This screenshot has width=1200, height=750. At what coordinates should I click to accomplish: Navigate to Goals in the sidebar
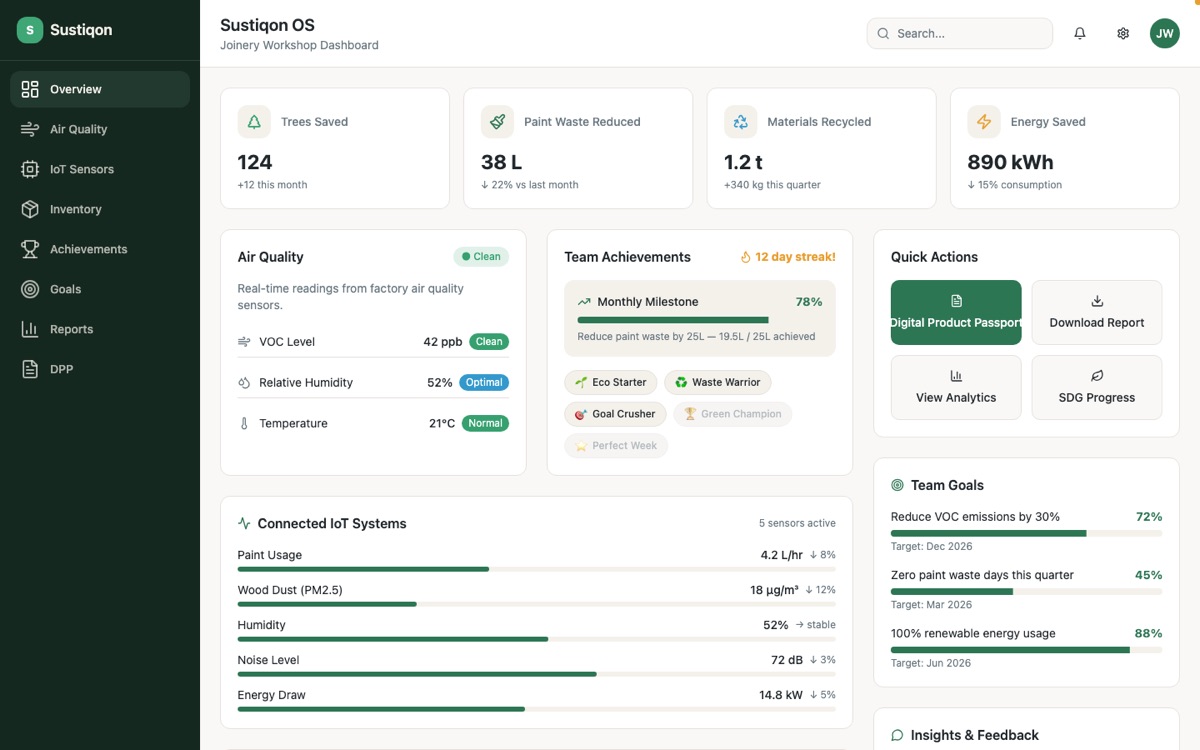(x=100, y=289)
